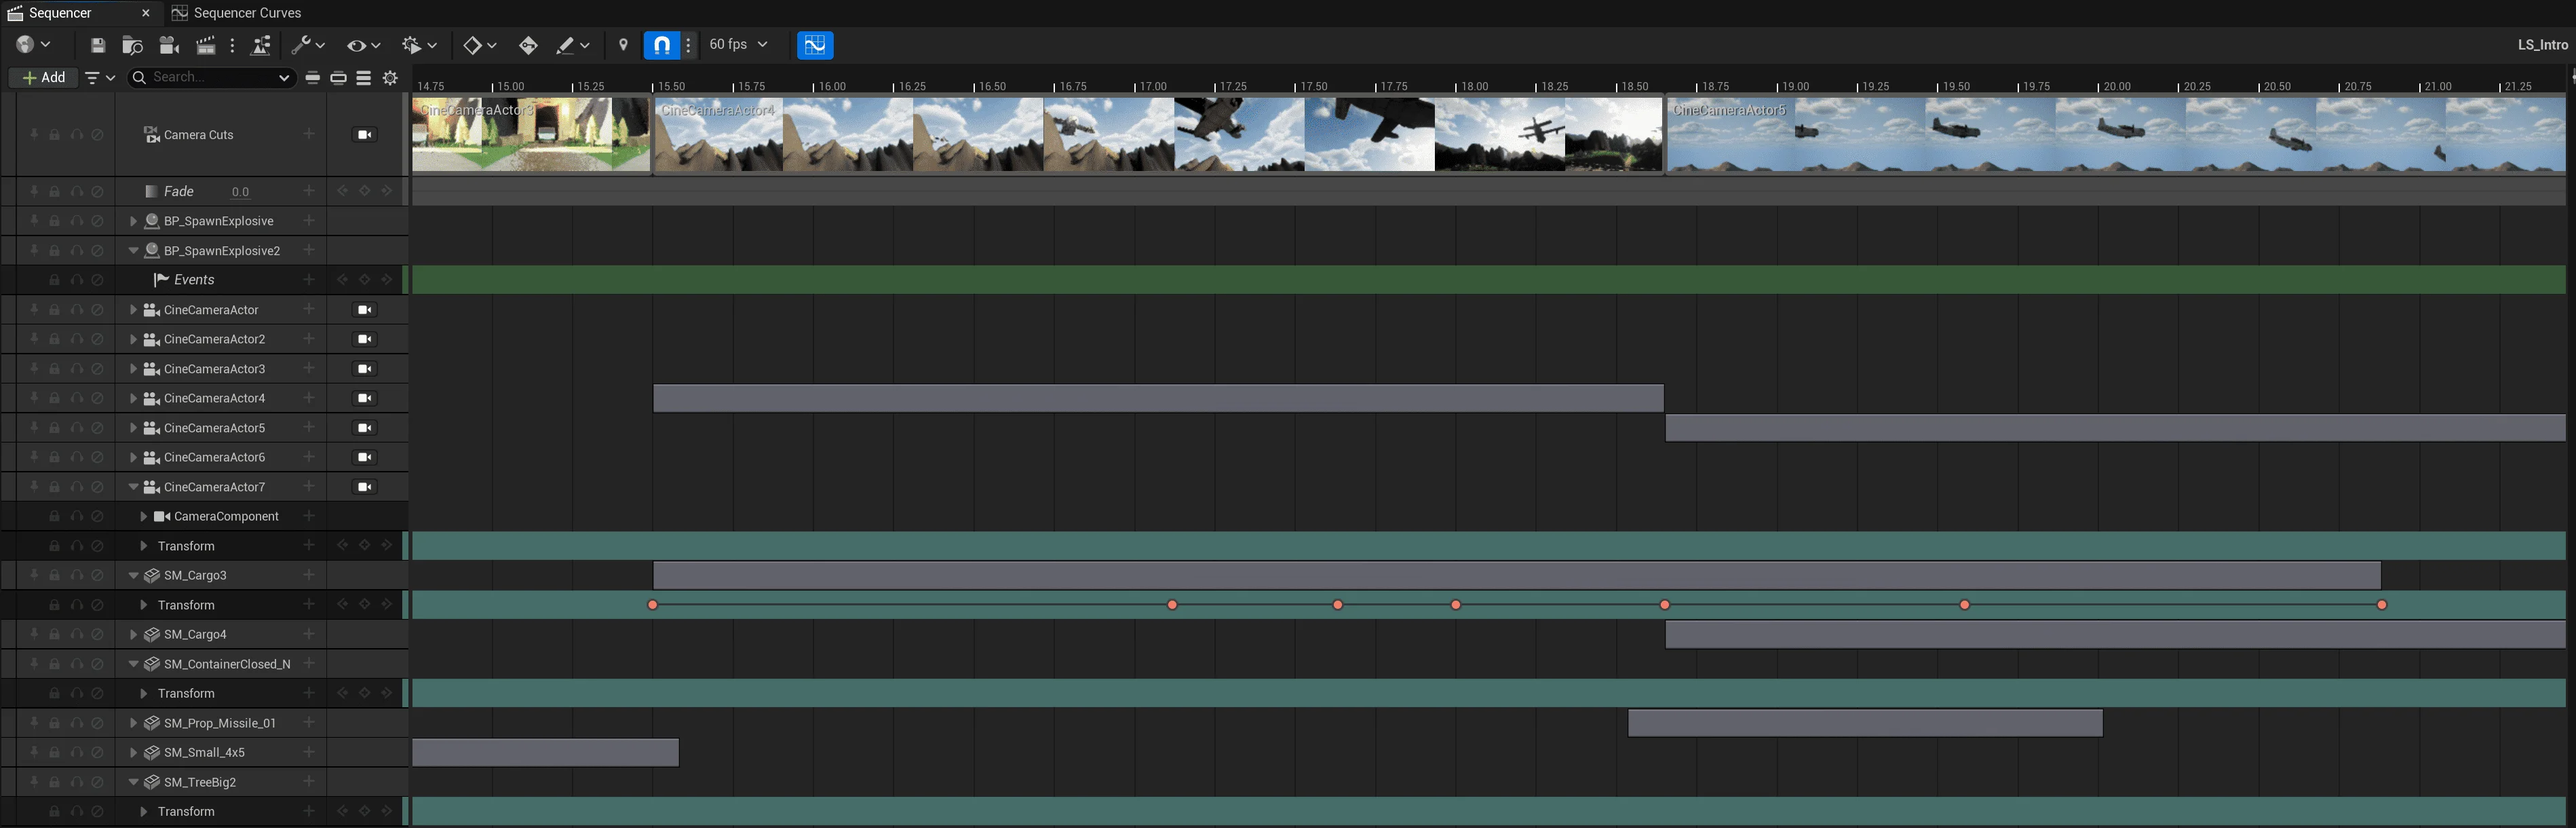
Task: Add a new Camera Cuts section
Action: coord(309,134)
